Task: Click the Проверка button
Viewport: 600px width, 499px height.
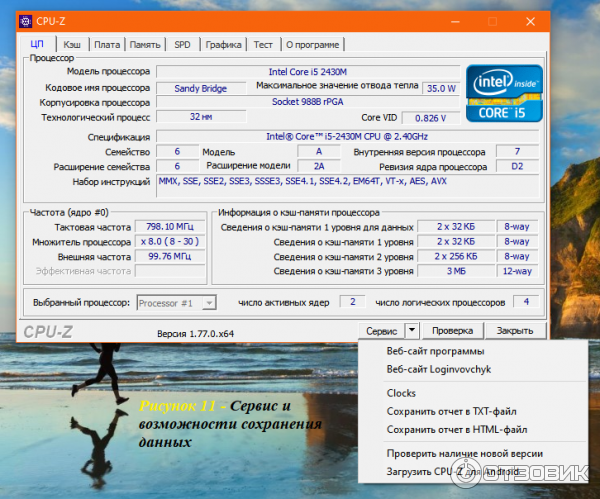Action: [452, 330]
